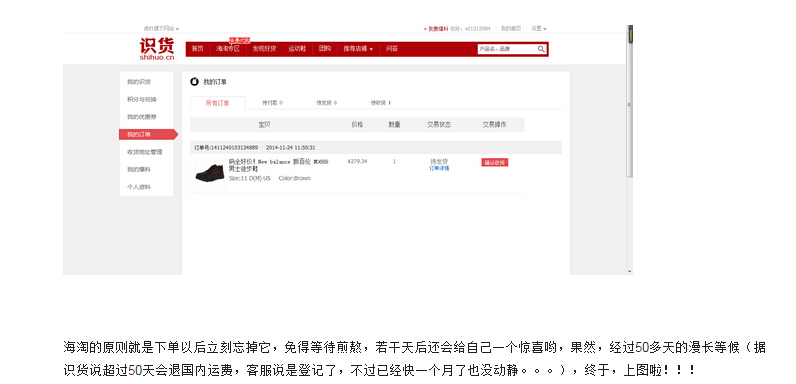Open 团购 in the navigation bar
796x384 pixels.
325,49
